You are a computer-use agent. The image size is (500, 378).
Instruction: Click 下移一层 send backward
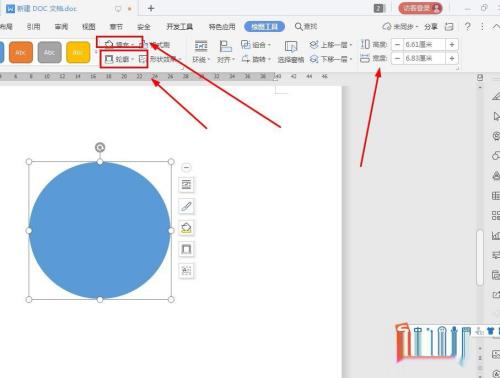[x=330, y=59]
